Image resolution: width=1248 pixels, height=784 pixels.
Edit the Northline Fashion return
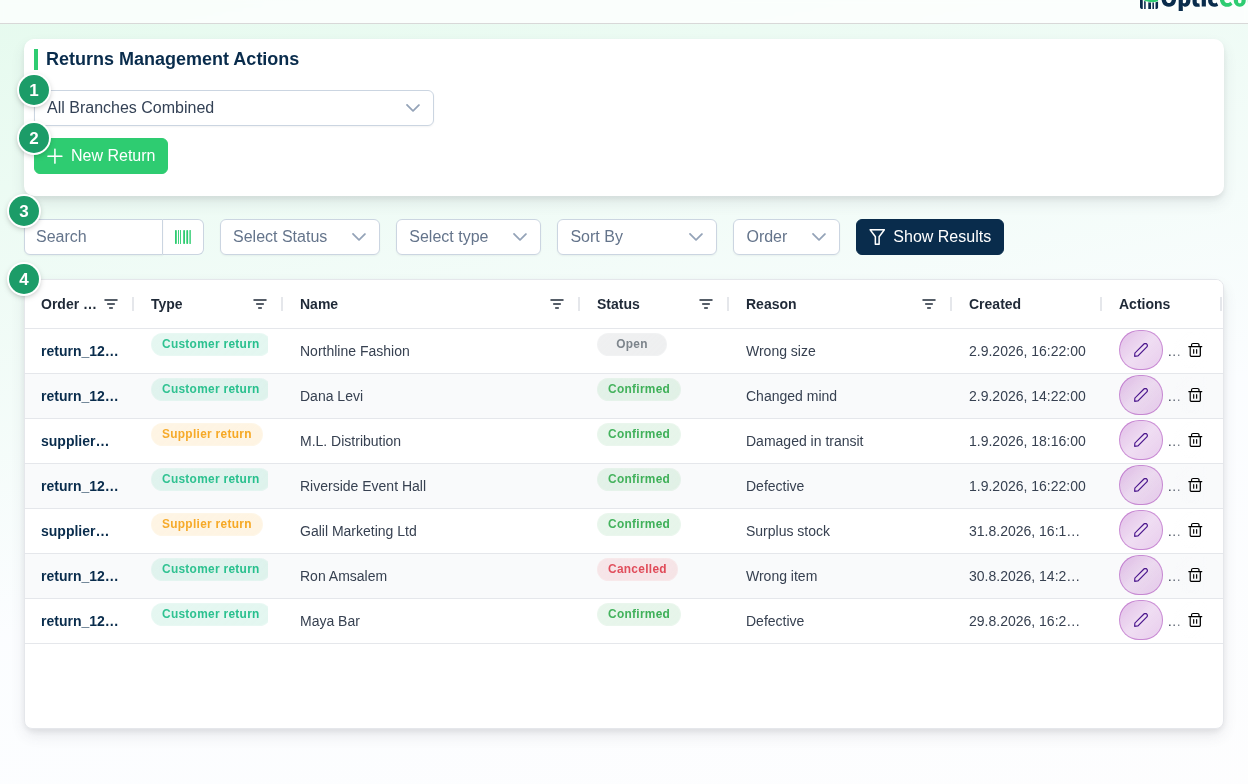point(1140,350)
